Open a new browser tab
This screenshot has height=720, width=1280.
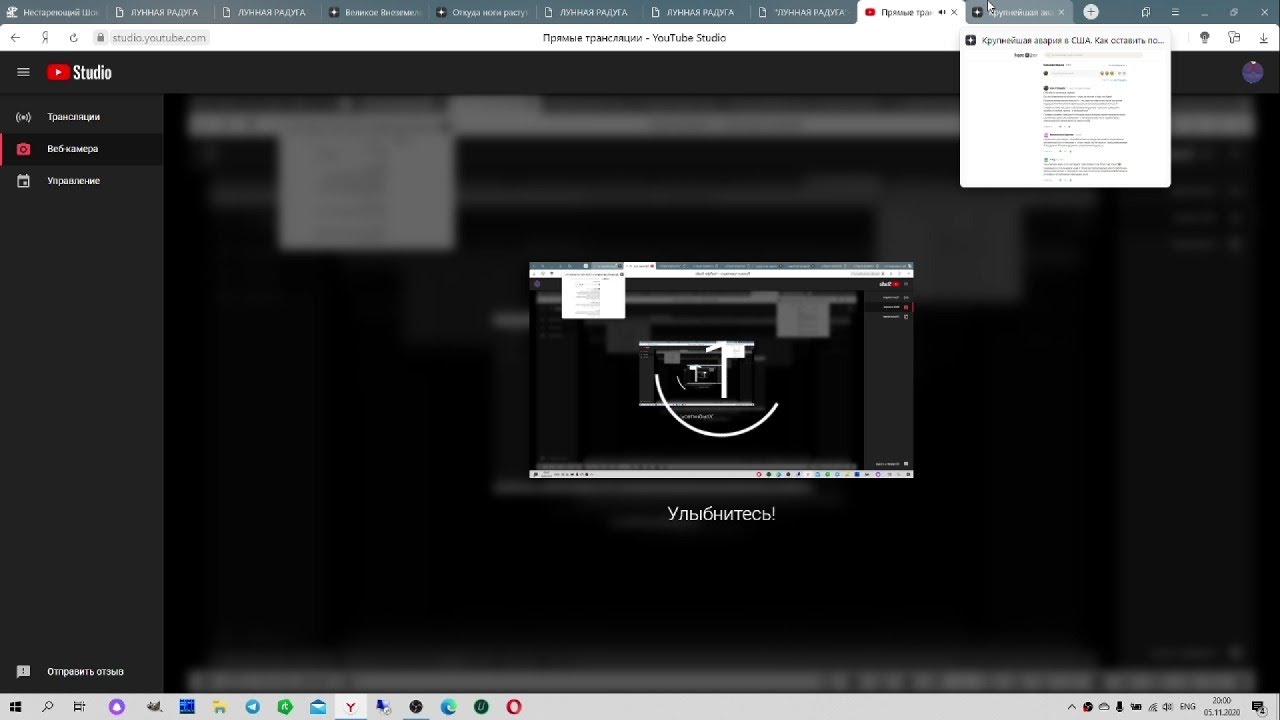click(1091, 12)
